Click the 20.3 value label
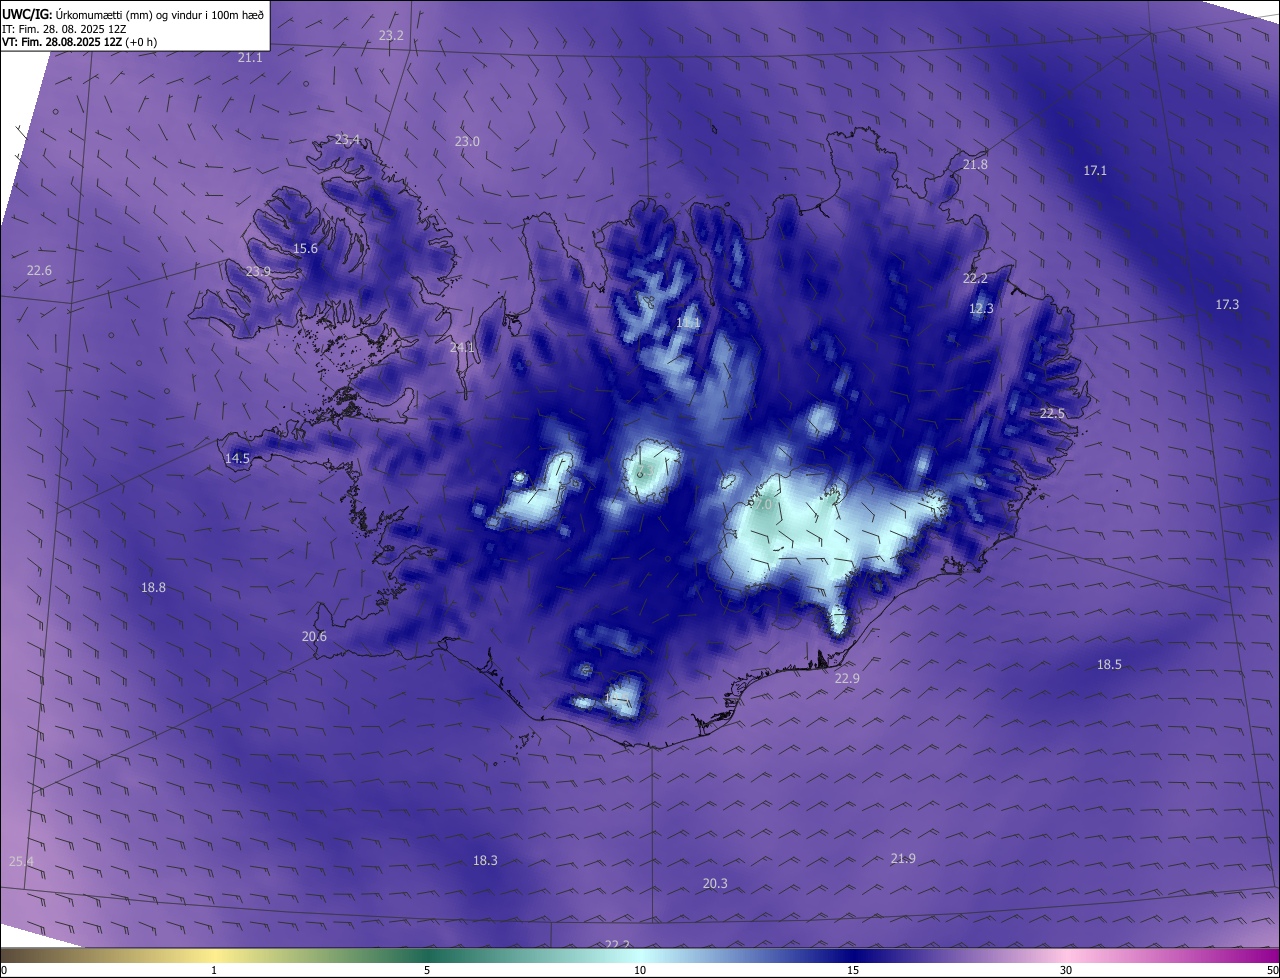This screenshot has width=1280, height=978. tap(715, 884)
